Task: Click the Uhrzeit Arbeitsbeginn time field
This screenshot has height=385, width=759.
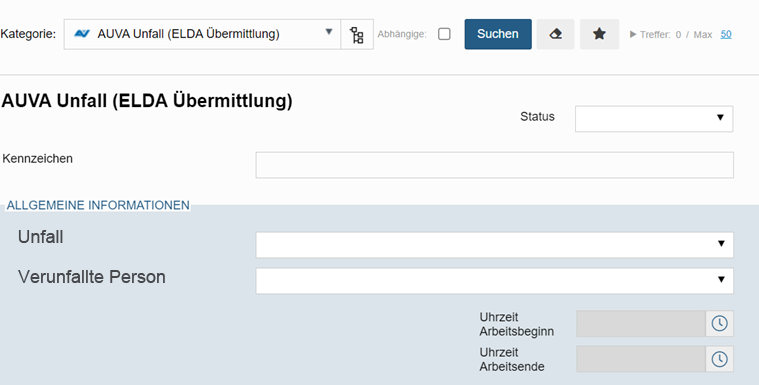Action: [641, 323]
